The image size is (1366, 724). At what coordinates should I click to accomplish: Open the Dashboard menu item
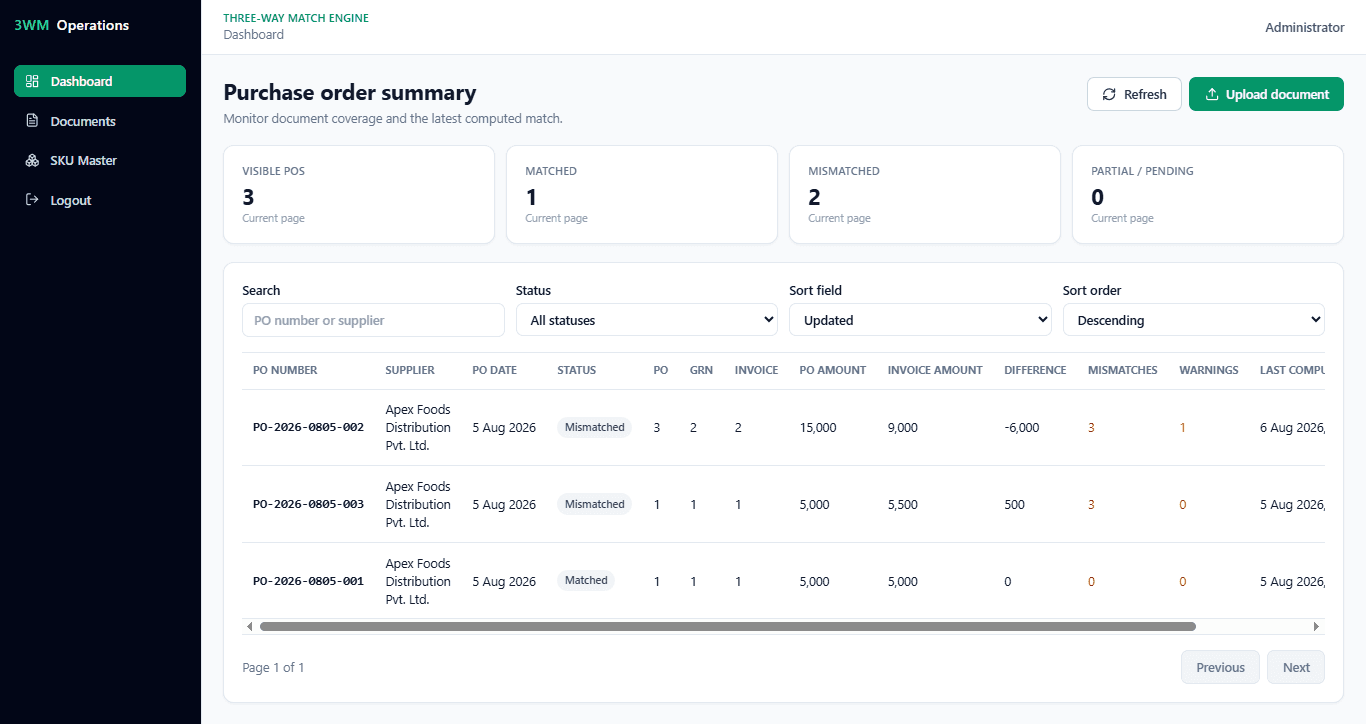(100, 81)
